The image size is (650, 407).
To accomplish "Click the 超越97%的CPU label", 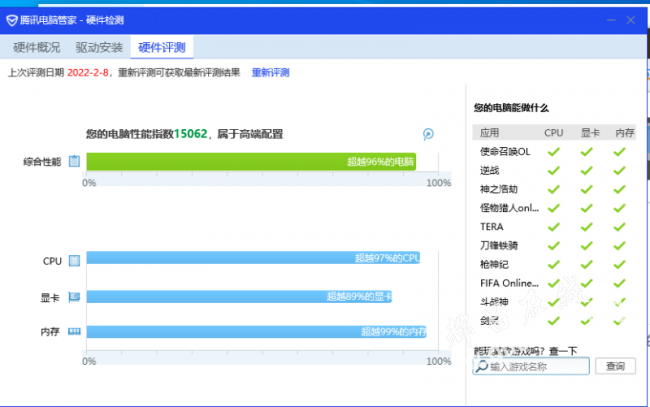I will pyautogui.click(x=387, y=258).
